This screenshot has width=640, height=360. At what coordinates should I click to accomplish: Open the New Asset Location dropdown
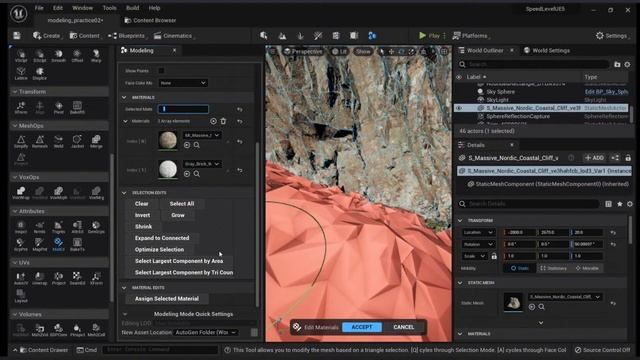(206, 332)
